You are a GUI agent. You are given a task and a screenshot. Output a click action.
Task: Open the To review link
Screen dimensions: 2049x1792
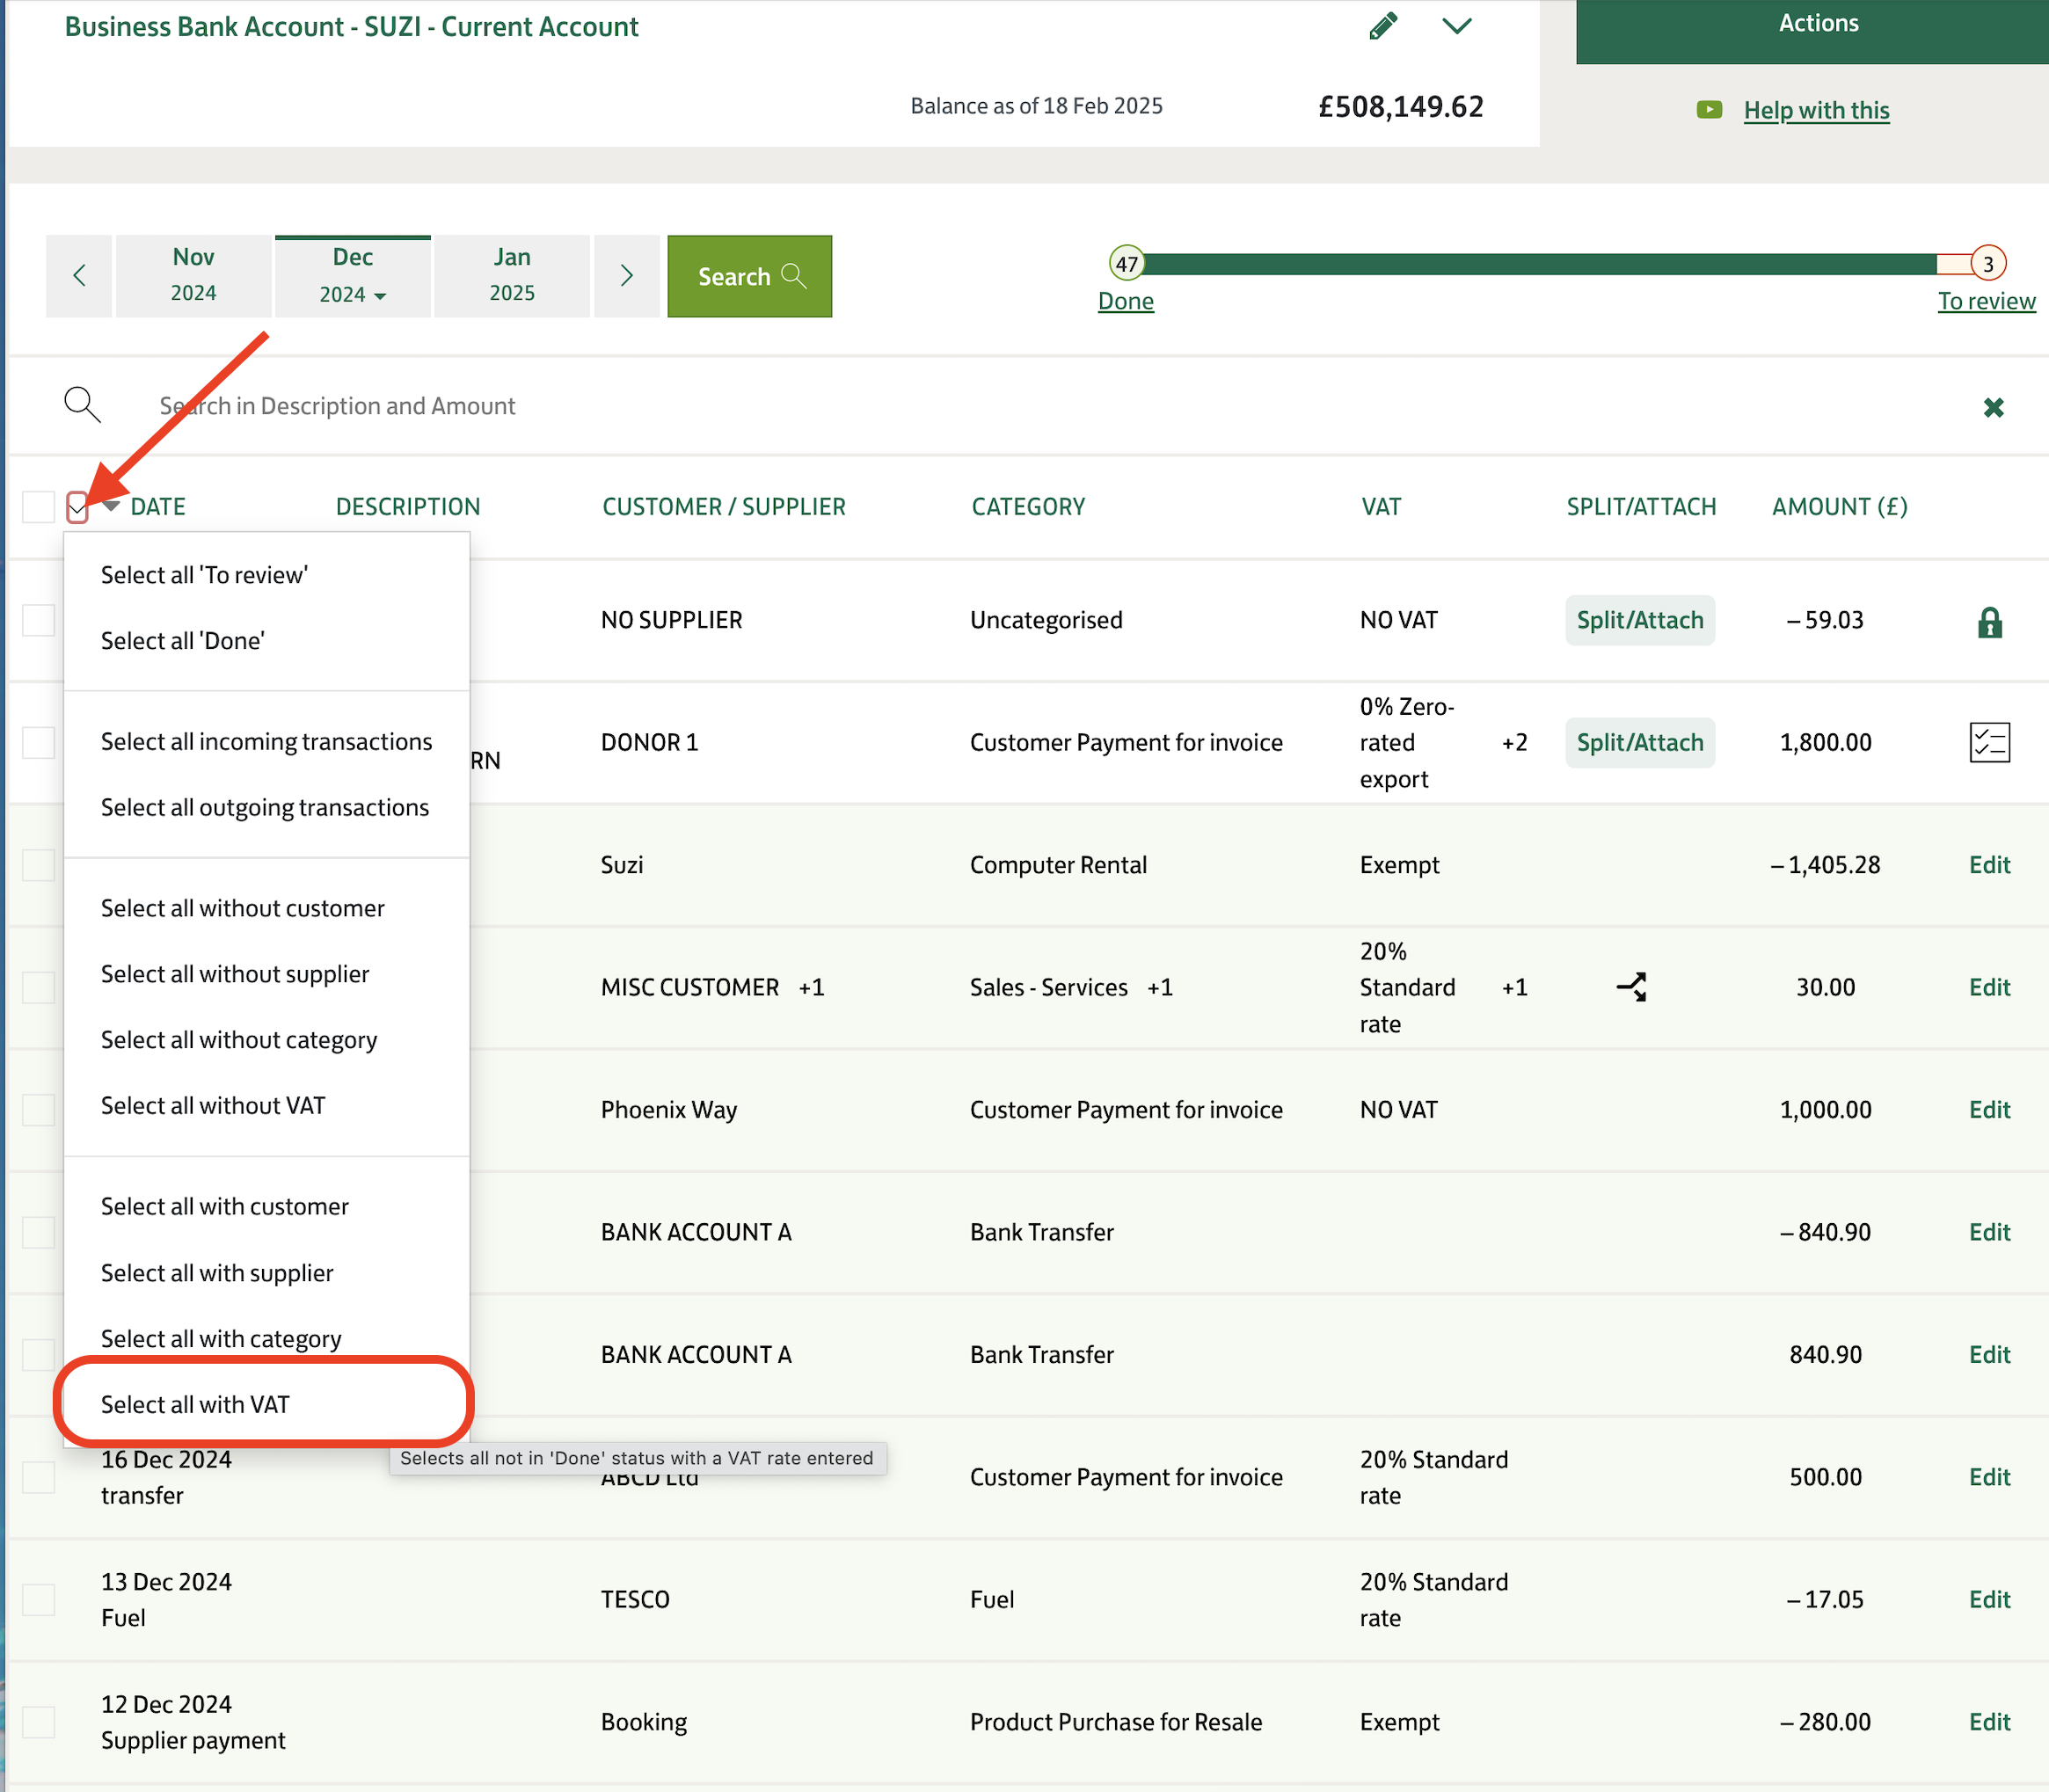point(1985,301)
